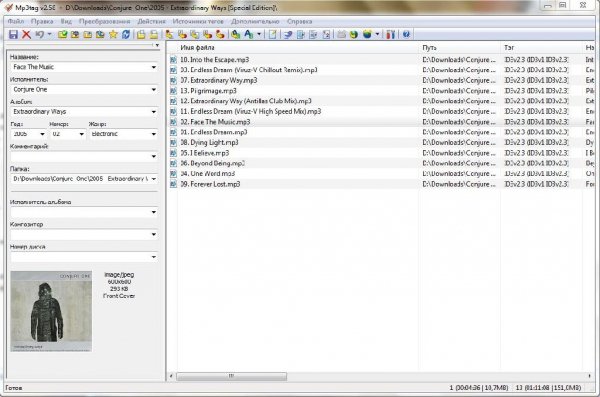
Task: Open the Файл menu
Action: point(16,21)
